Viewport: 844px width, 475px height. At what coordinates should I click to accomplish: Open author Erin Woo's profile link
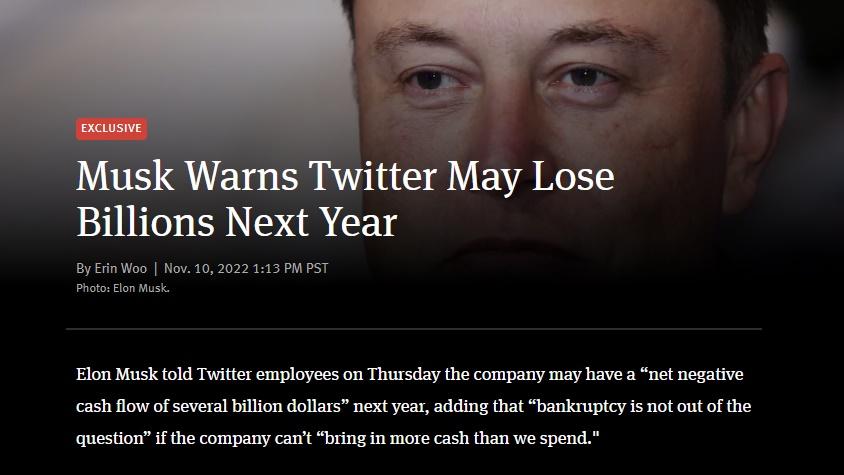[121, 268]
